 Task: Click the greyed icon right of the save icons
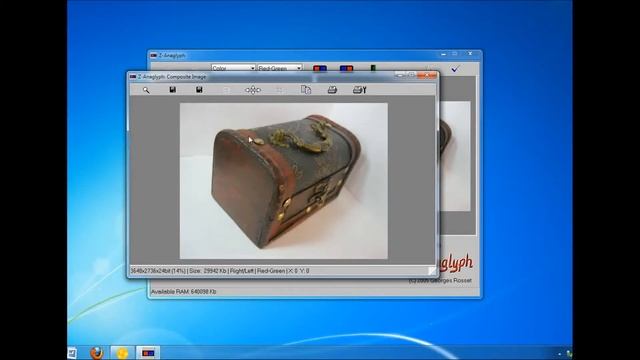(x=226, y=90)
